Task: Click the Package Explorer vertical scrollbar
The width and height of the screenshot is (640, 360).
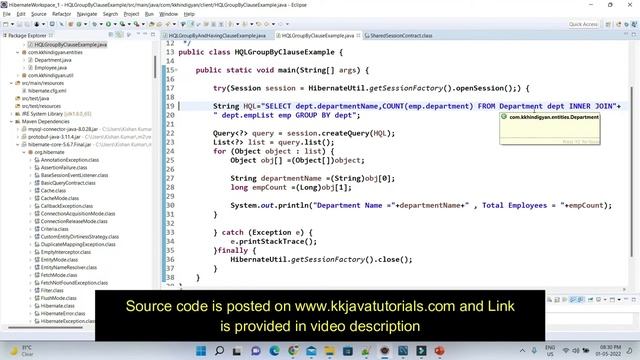Action: (155, 67)
